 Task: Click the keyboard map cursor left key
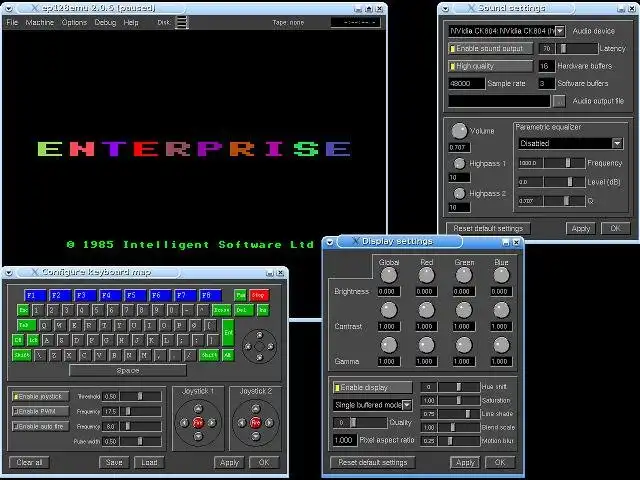coord(248,347)
